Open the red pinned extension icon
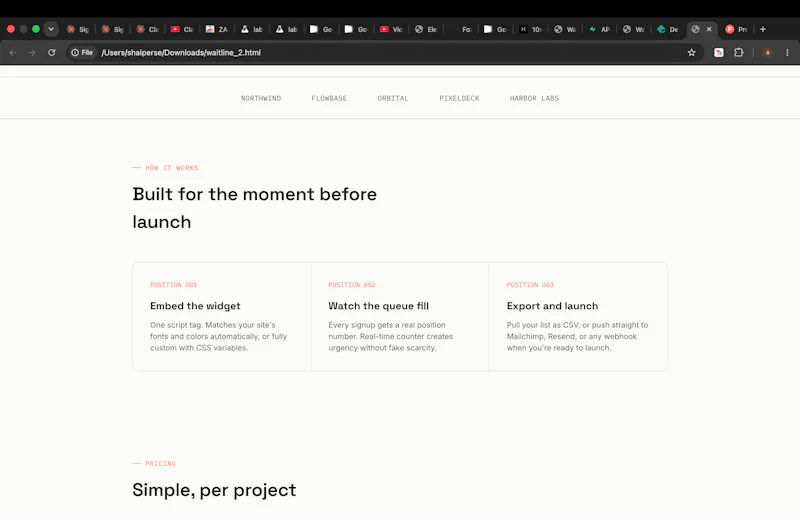This screenshot has height=520, width=800. click(x=718, y=53)
